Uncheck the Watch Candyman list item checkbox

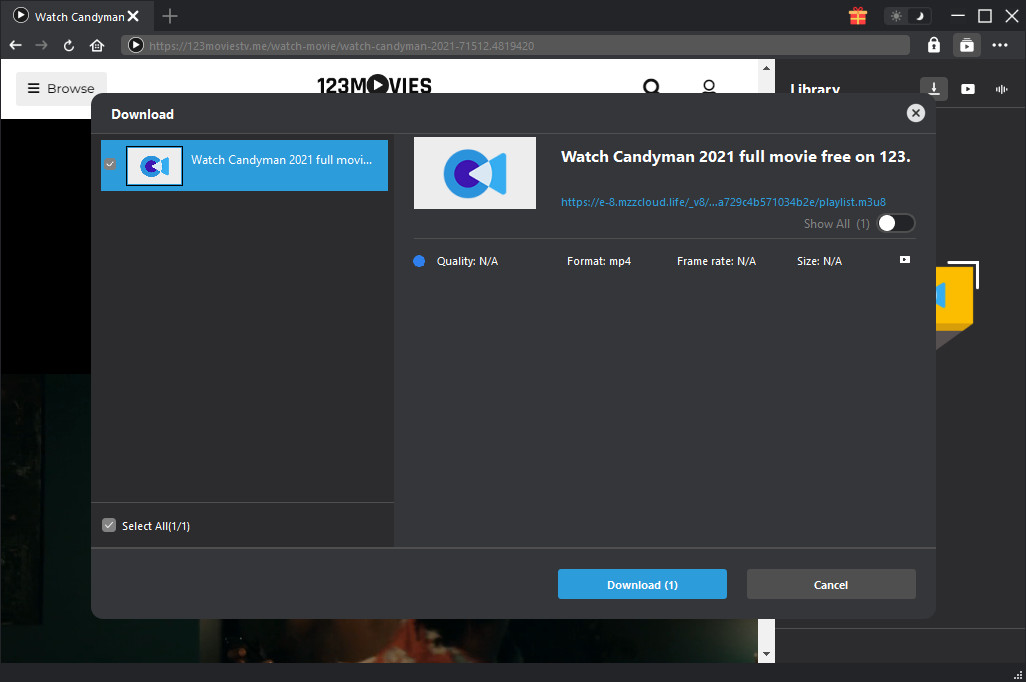[x=110, y=164]
